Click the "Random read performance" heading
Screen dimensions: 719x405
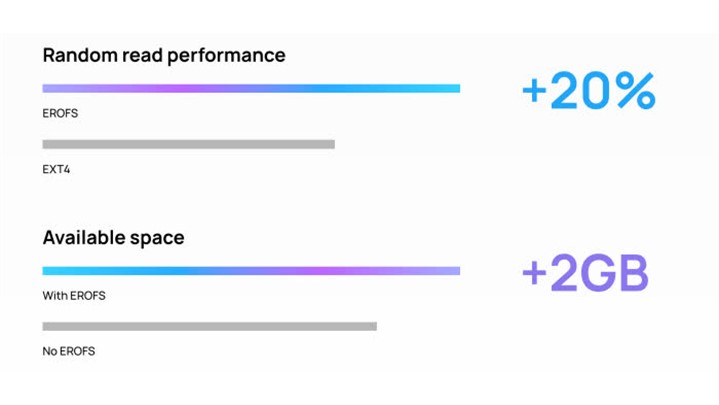(164, 55)
